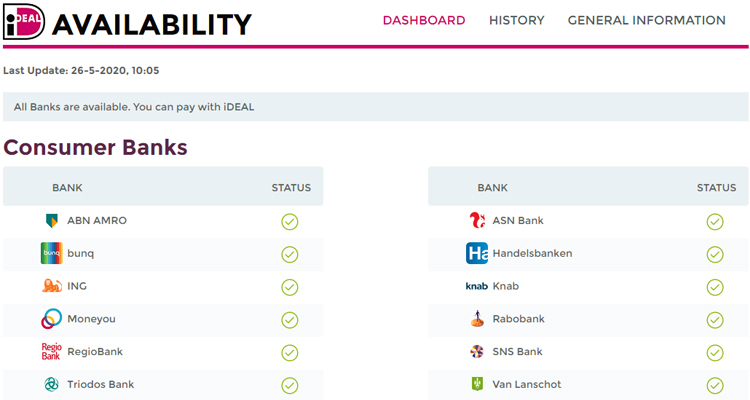Click the Consumer Banks heading
This screenshot has width=750, height=400.
point(95,147)
